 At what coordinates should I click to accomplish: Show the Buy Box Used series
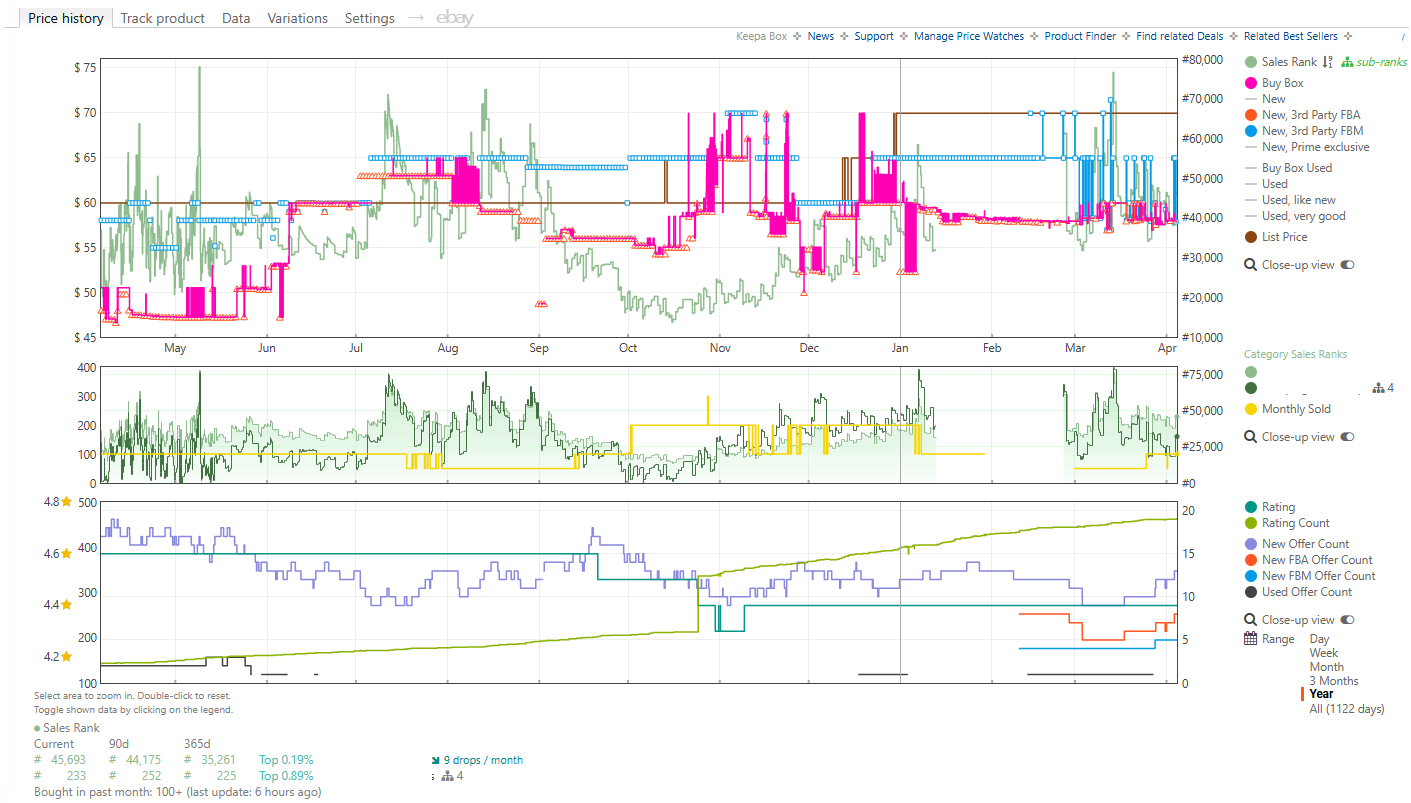click(x=1288, y=168)
